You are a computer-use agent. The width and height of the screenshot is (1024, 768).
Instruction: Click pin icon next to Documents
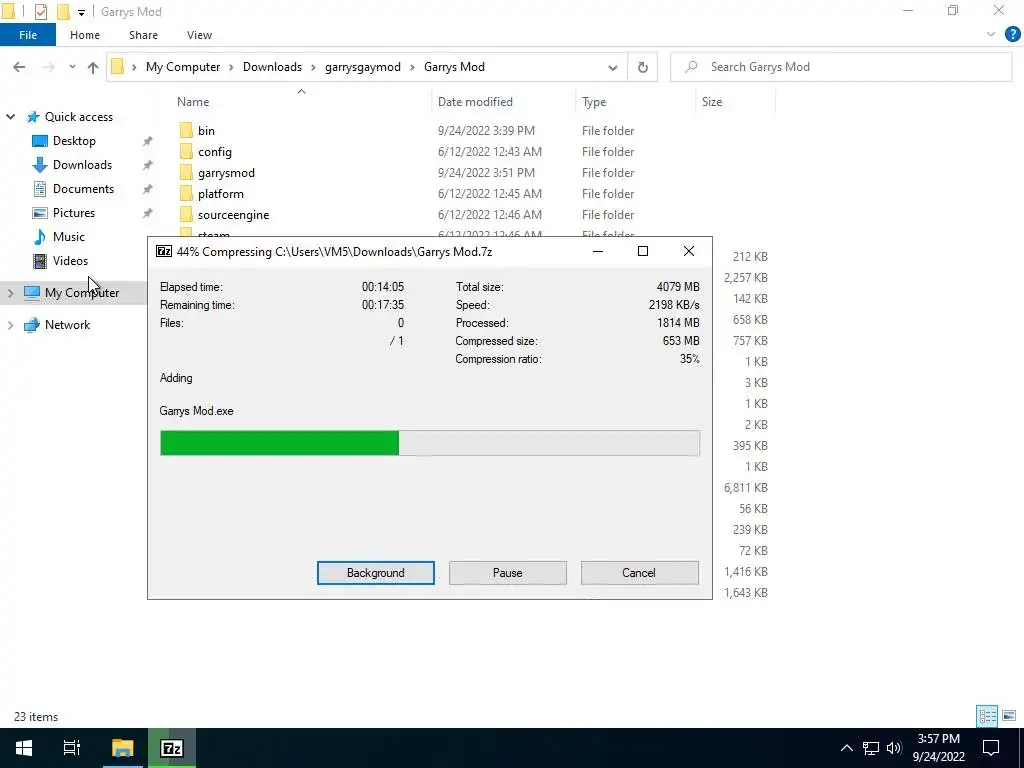[x=148, y=189]
